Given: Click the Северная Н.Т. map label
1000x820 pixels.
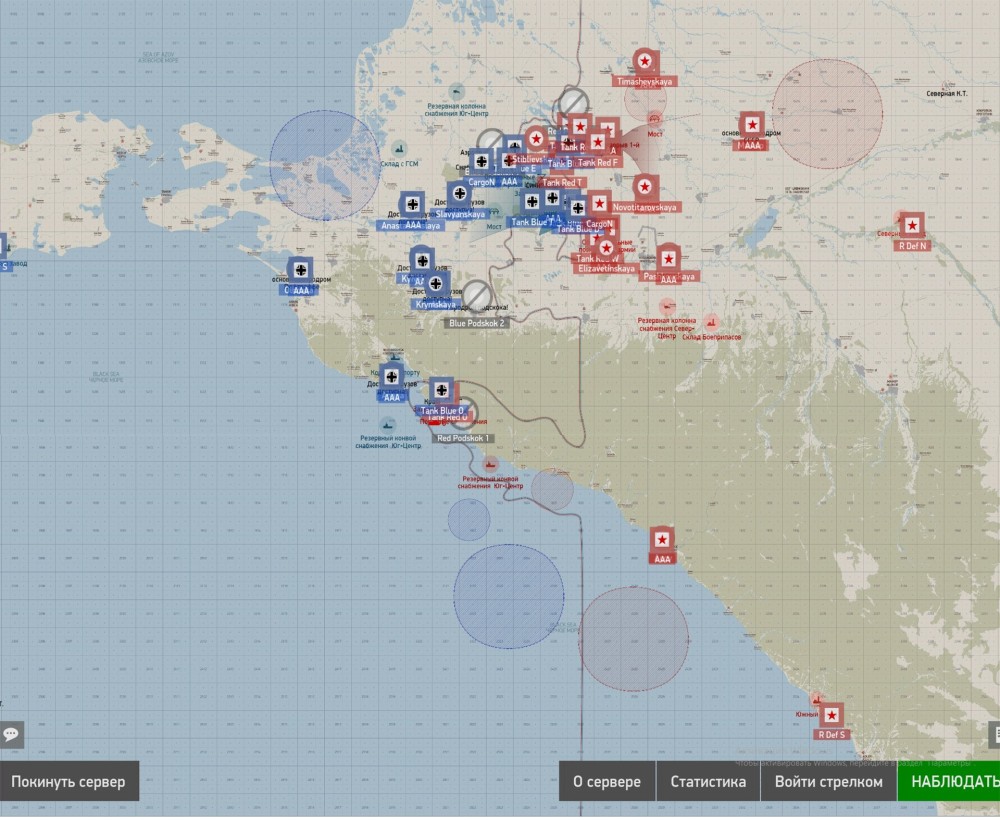Looking at the screenshot, I should point(946,94).
